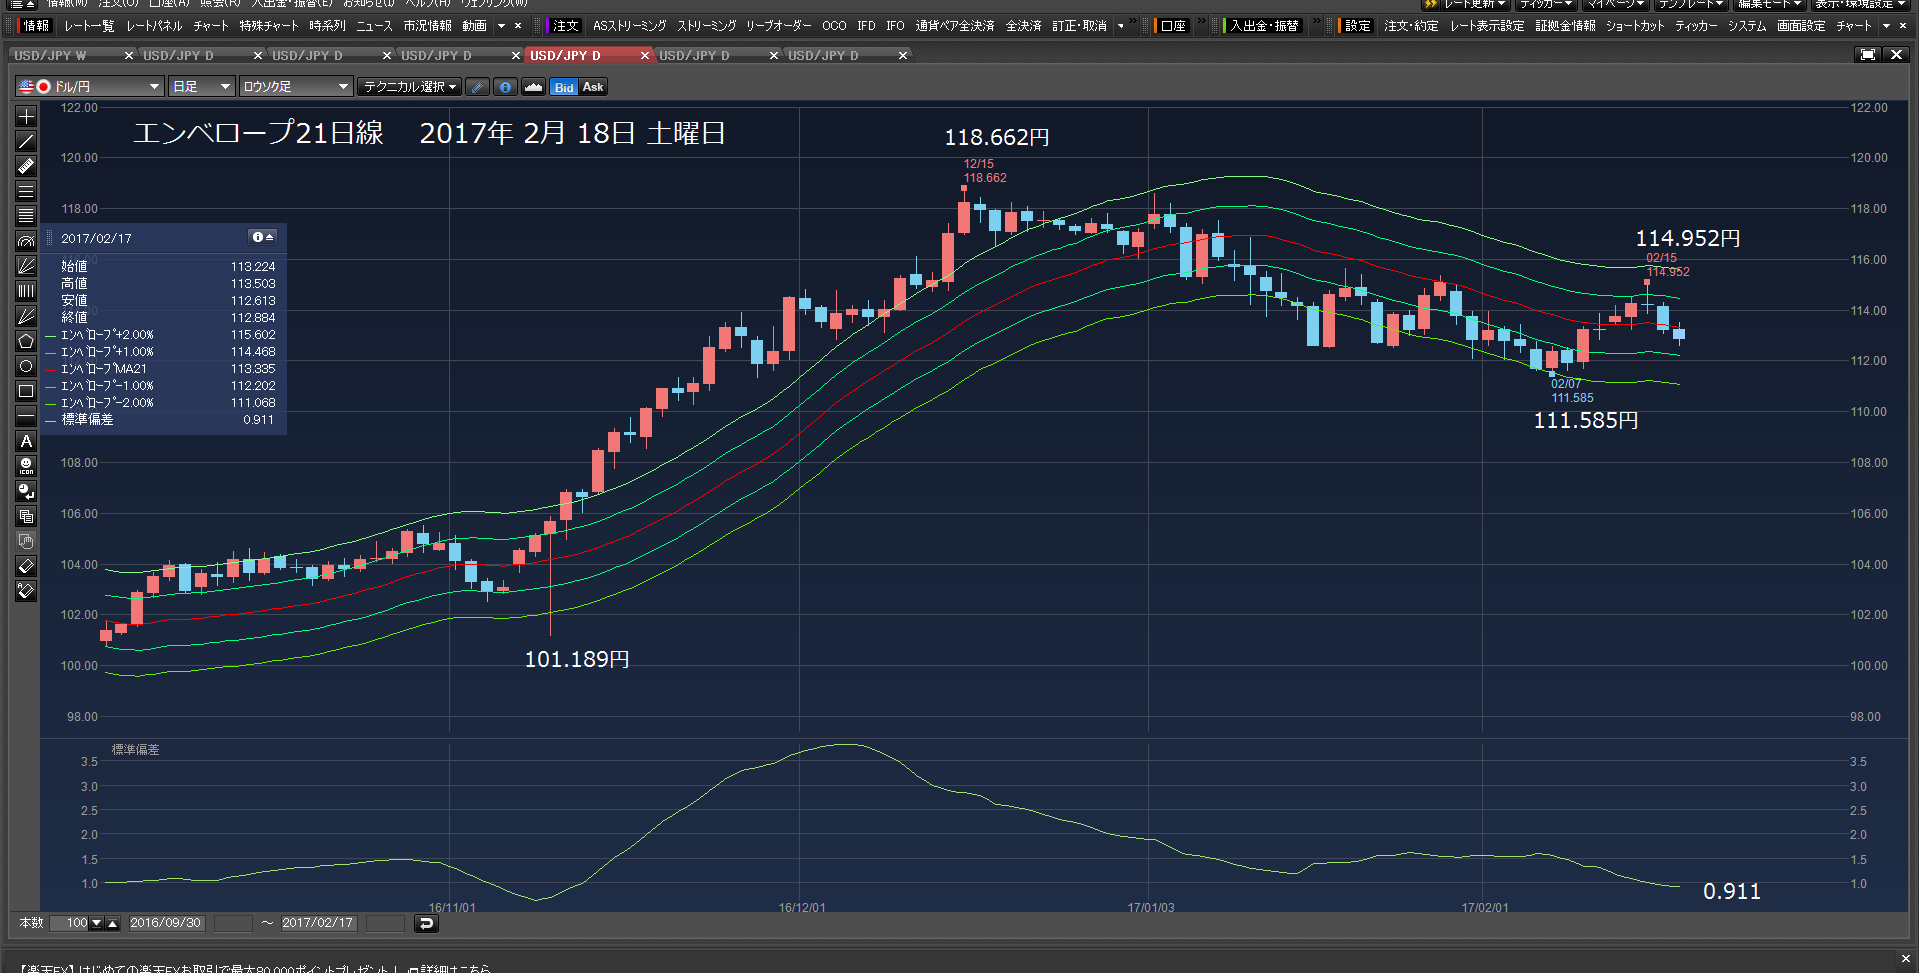Screen dimensions: 1919x973
Task: Click the エンベロープMA21 row in data panel
Action: click(x=164, y=369)
